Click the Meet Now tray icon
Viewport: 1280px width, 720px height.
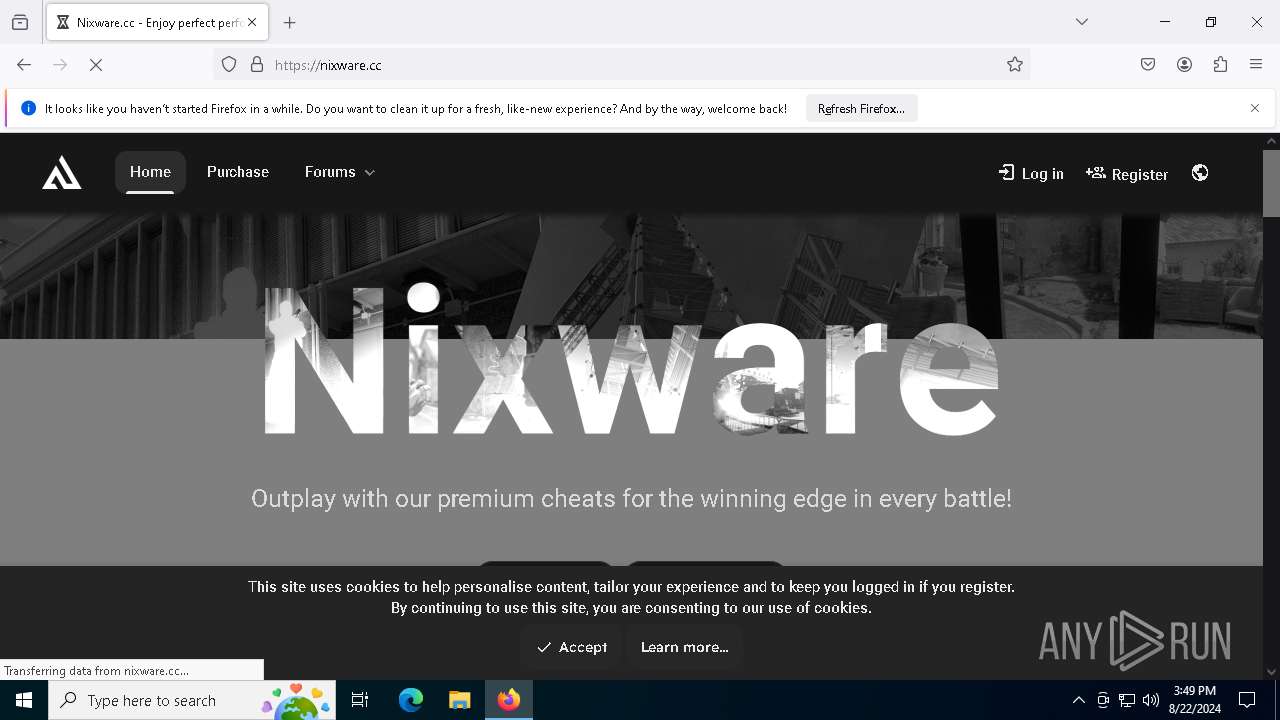click(1103, 700)
